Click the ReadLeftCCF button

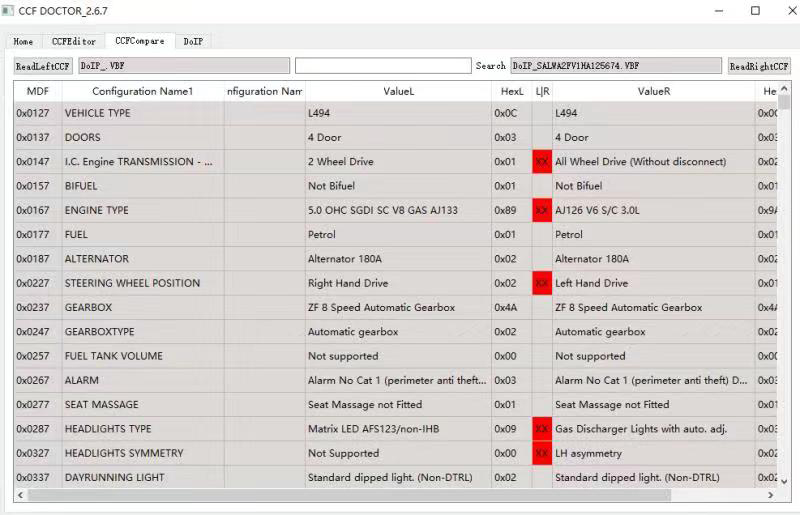pyautogui.click(x=43, y=66)
